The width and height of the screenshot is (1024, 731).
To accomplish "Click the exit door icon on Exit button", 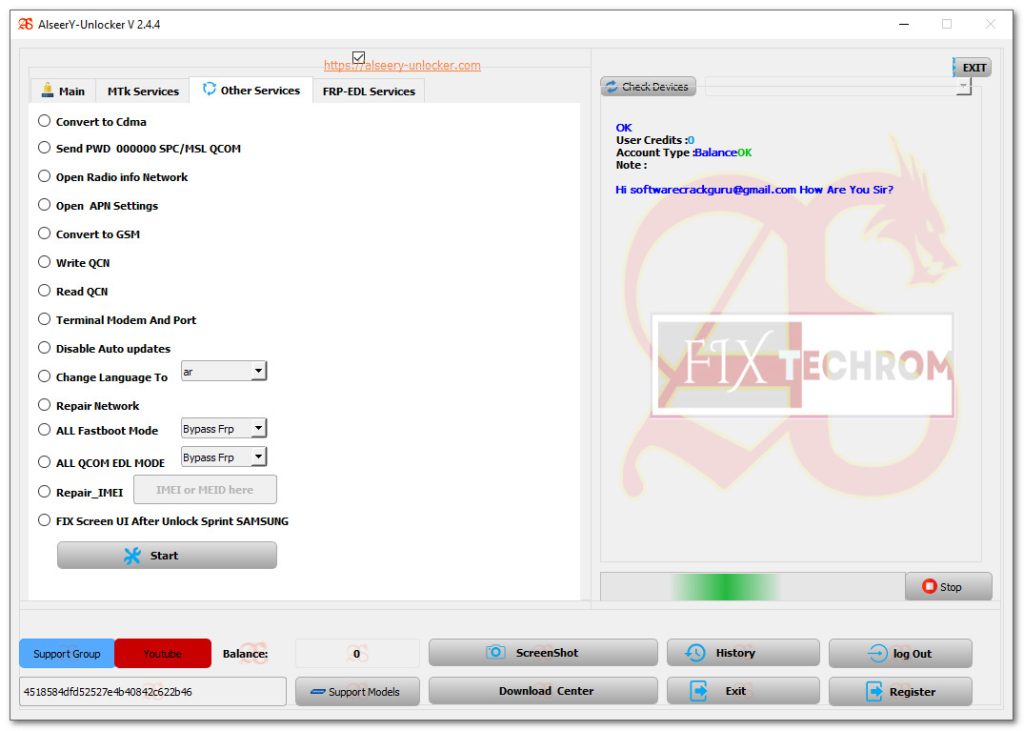I will click(x=699, y=690).
